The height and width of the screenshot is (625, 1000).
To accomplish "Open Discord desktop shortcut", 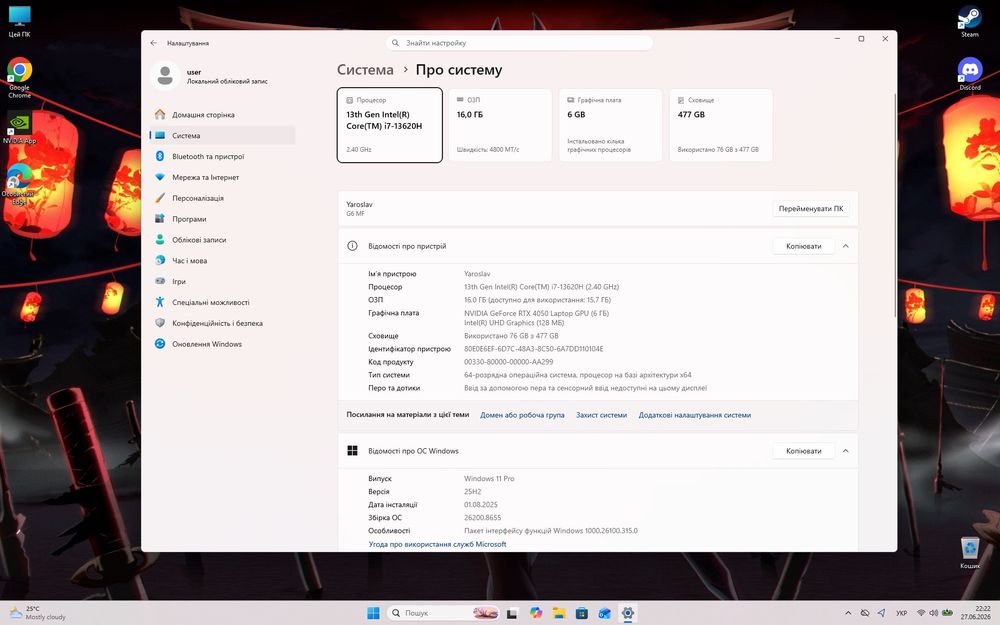I will (x=970, y=74).
